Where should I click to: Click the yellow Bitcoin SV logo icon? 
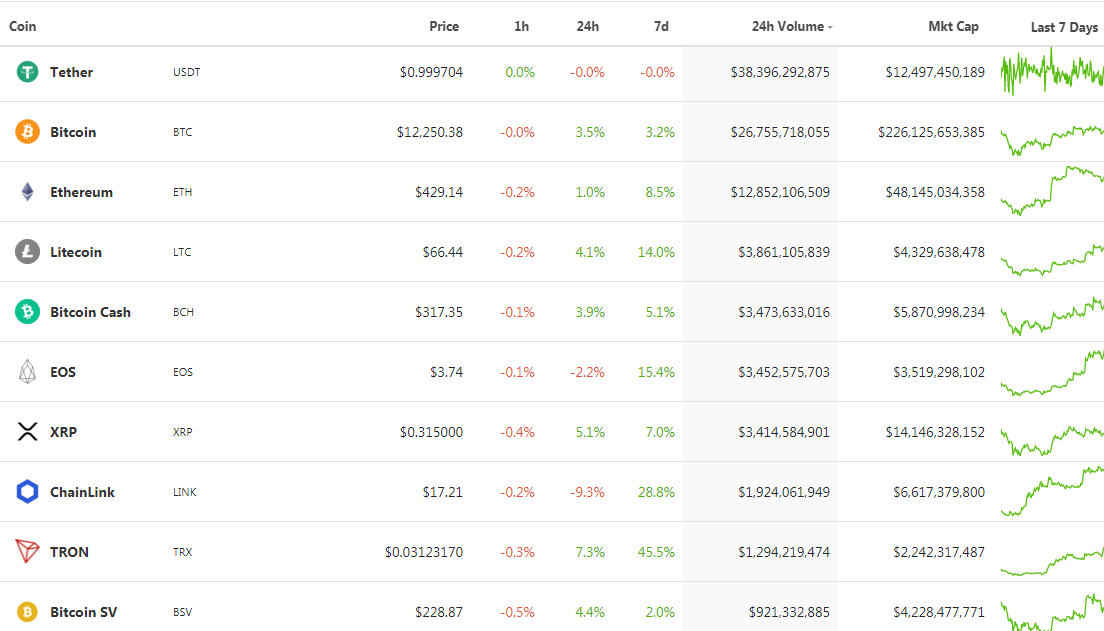pos(27,612)
